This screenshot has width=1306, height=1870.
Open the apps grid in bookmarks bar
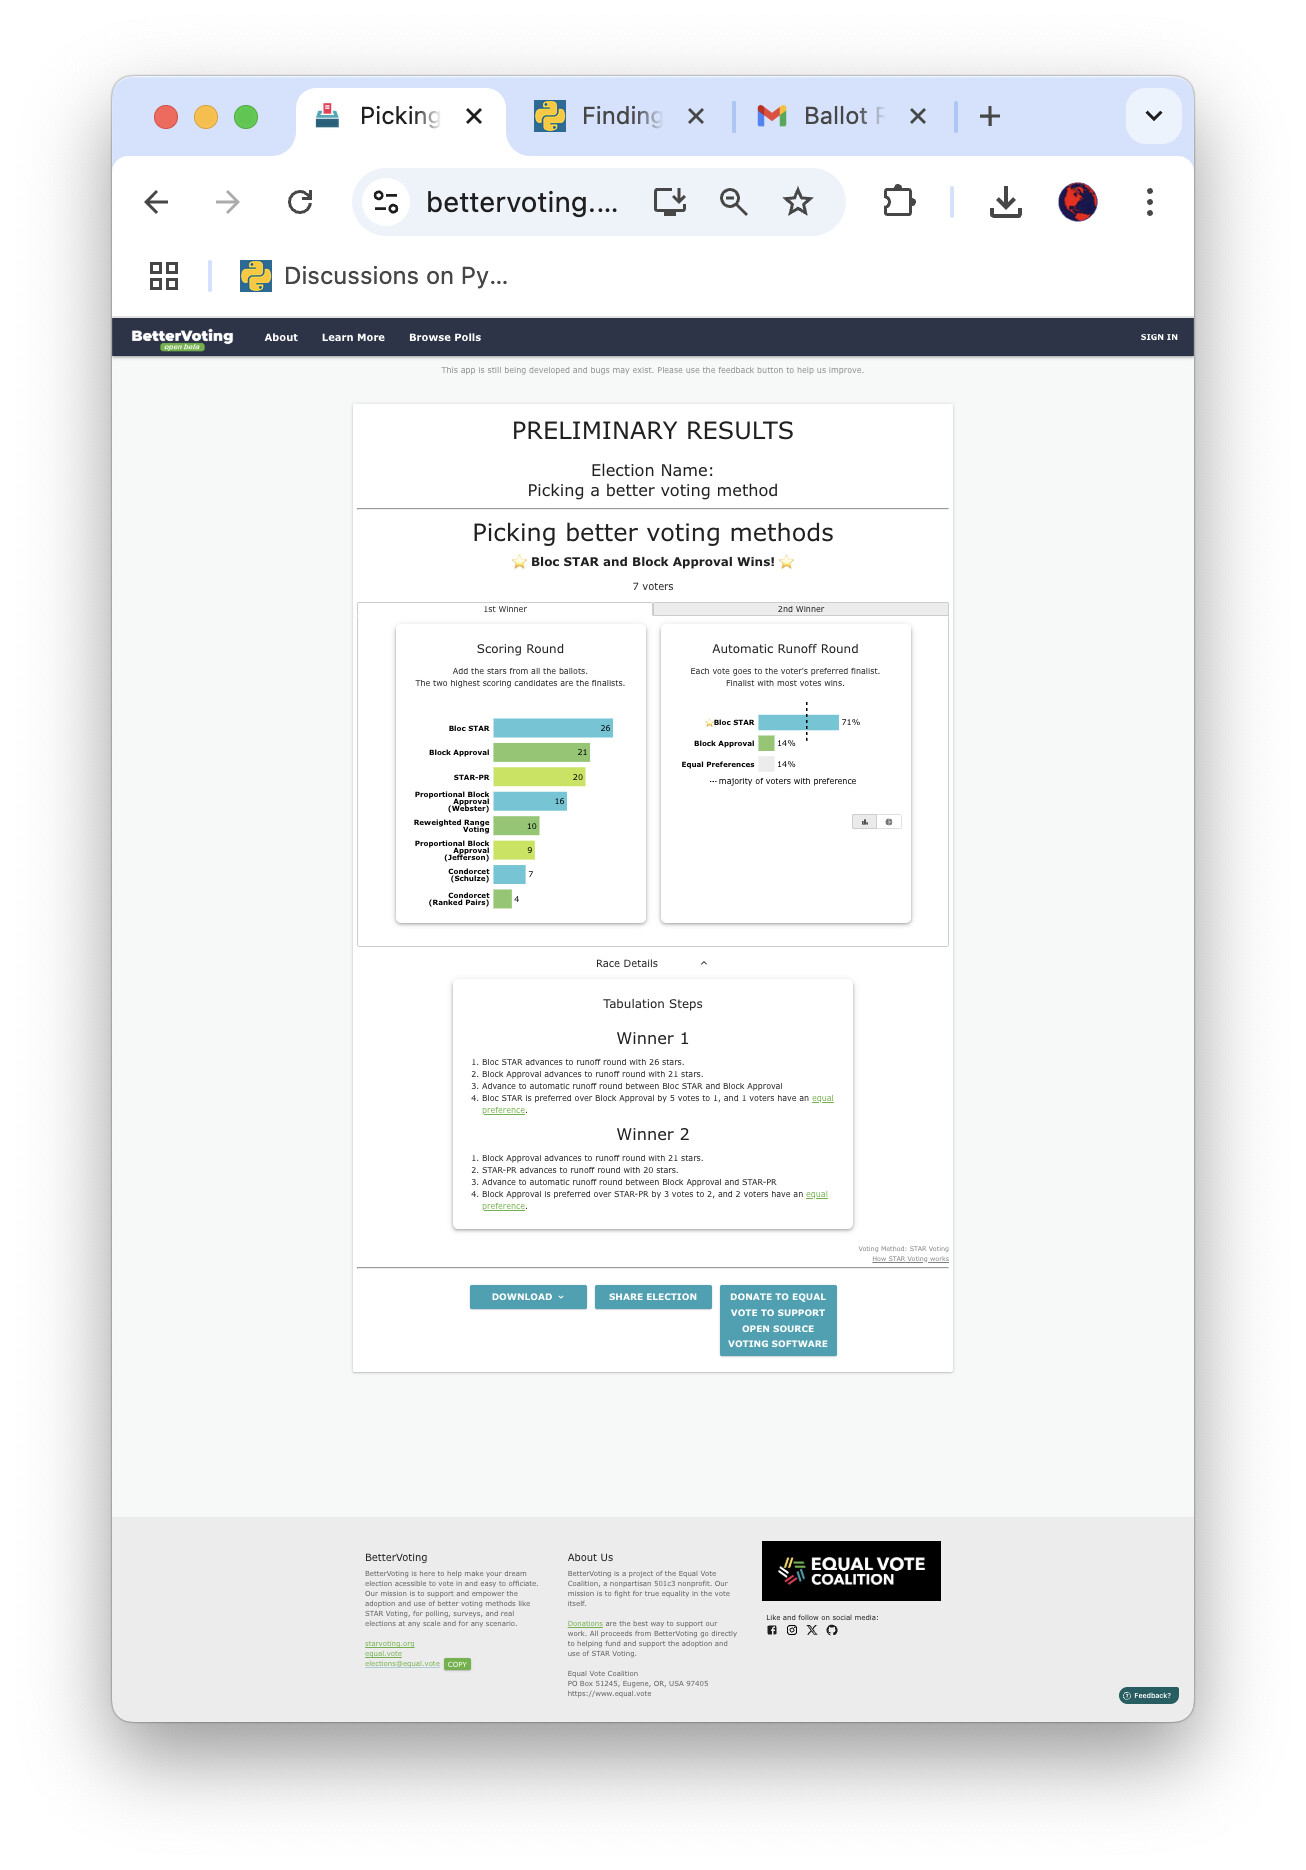(x=164, y=276)
